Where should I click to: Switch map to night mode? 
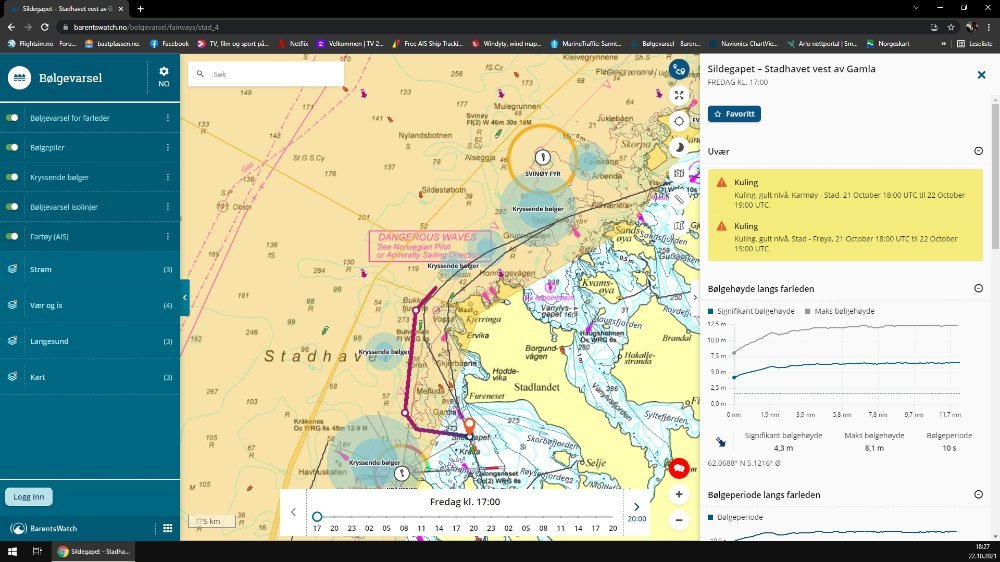coord(679,147)
